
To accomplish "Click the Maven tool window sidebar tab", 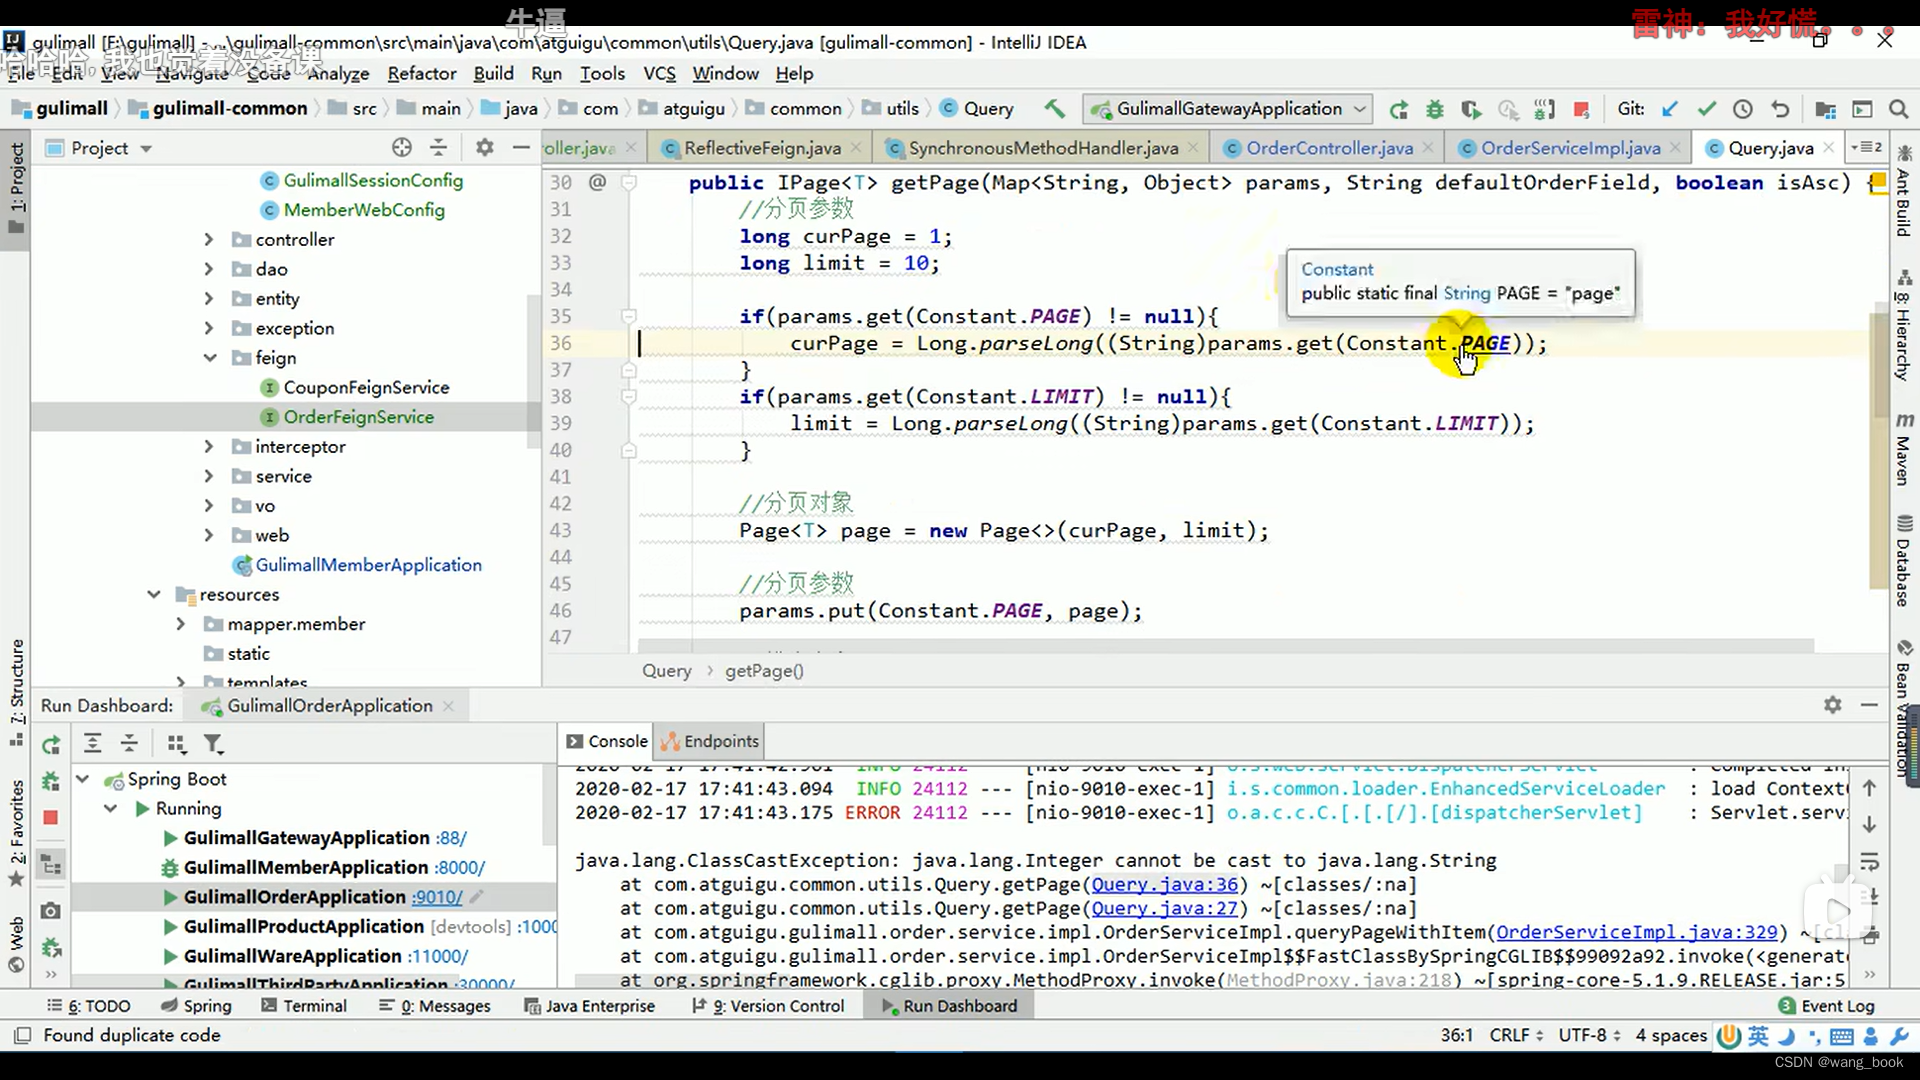I will coord(1904,449).
